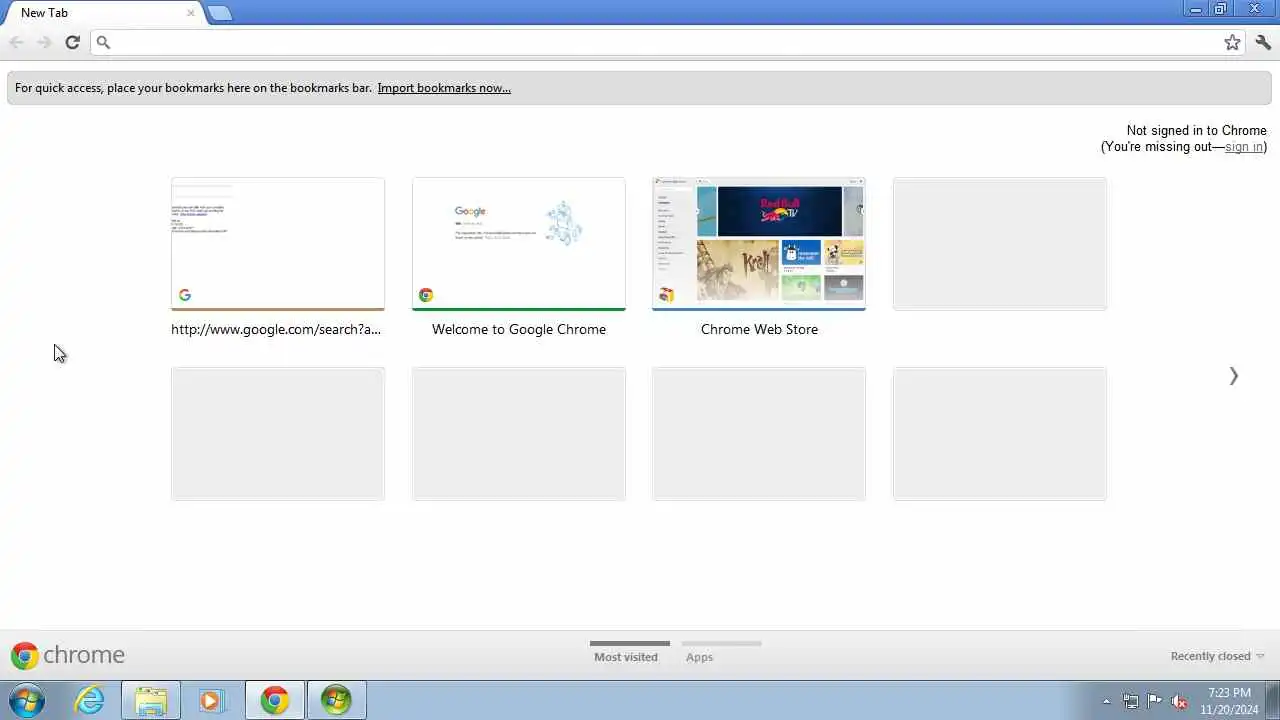Screen dimensions: 1280x720
Task: Go to next page with right chevron
Action: [x=1233, y=375]
